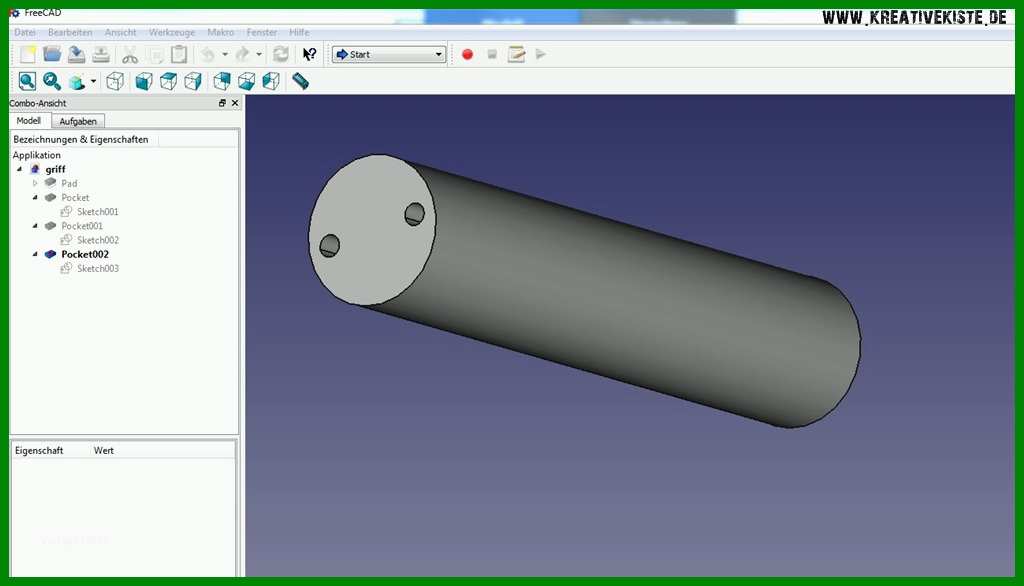Select Sketch002 in the model tree

click(98, 240)
